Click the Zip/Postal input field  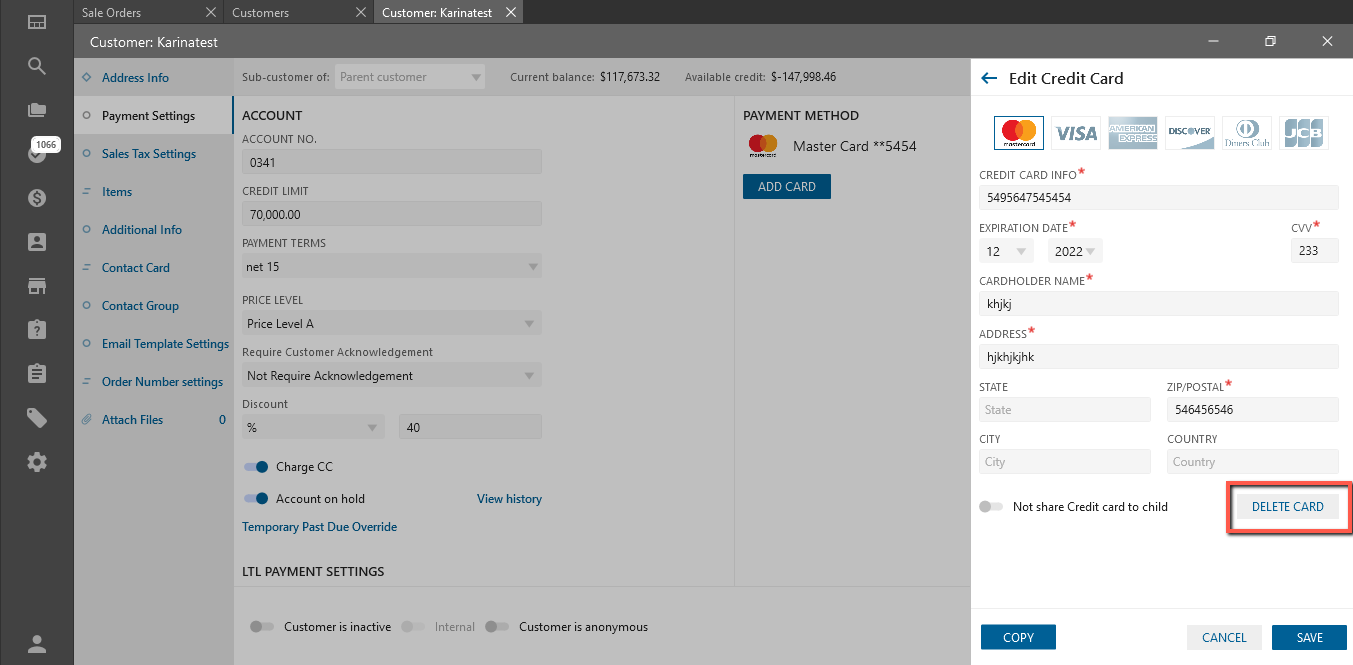pos(1252,409)
